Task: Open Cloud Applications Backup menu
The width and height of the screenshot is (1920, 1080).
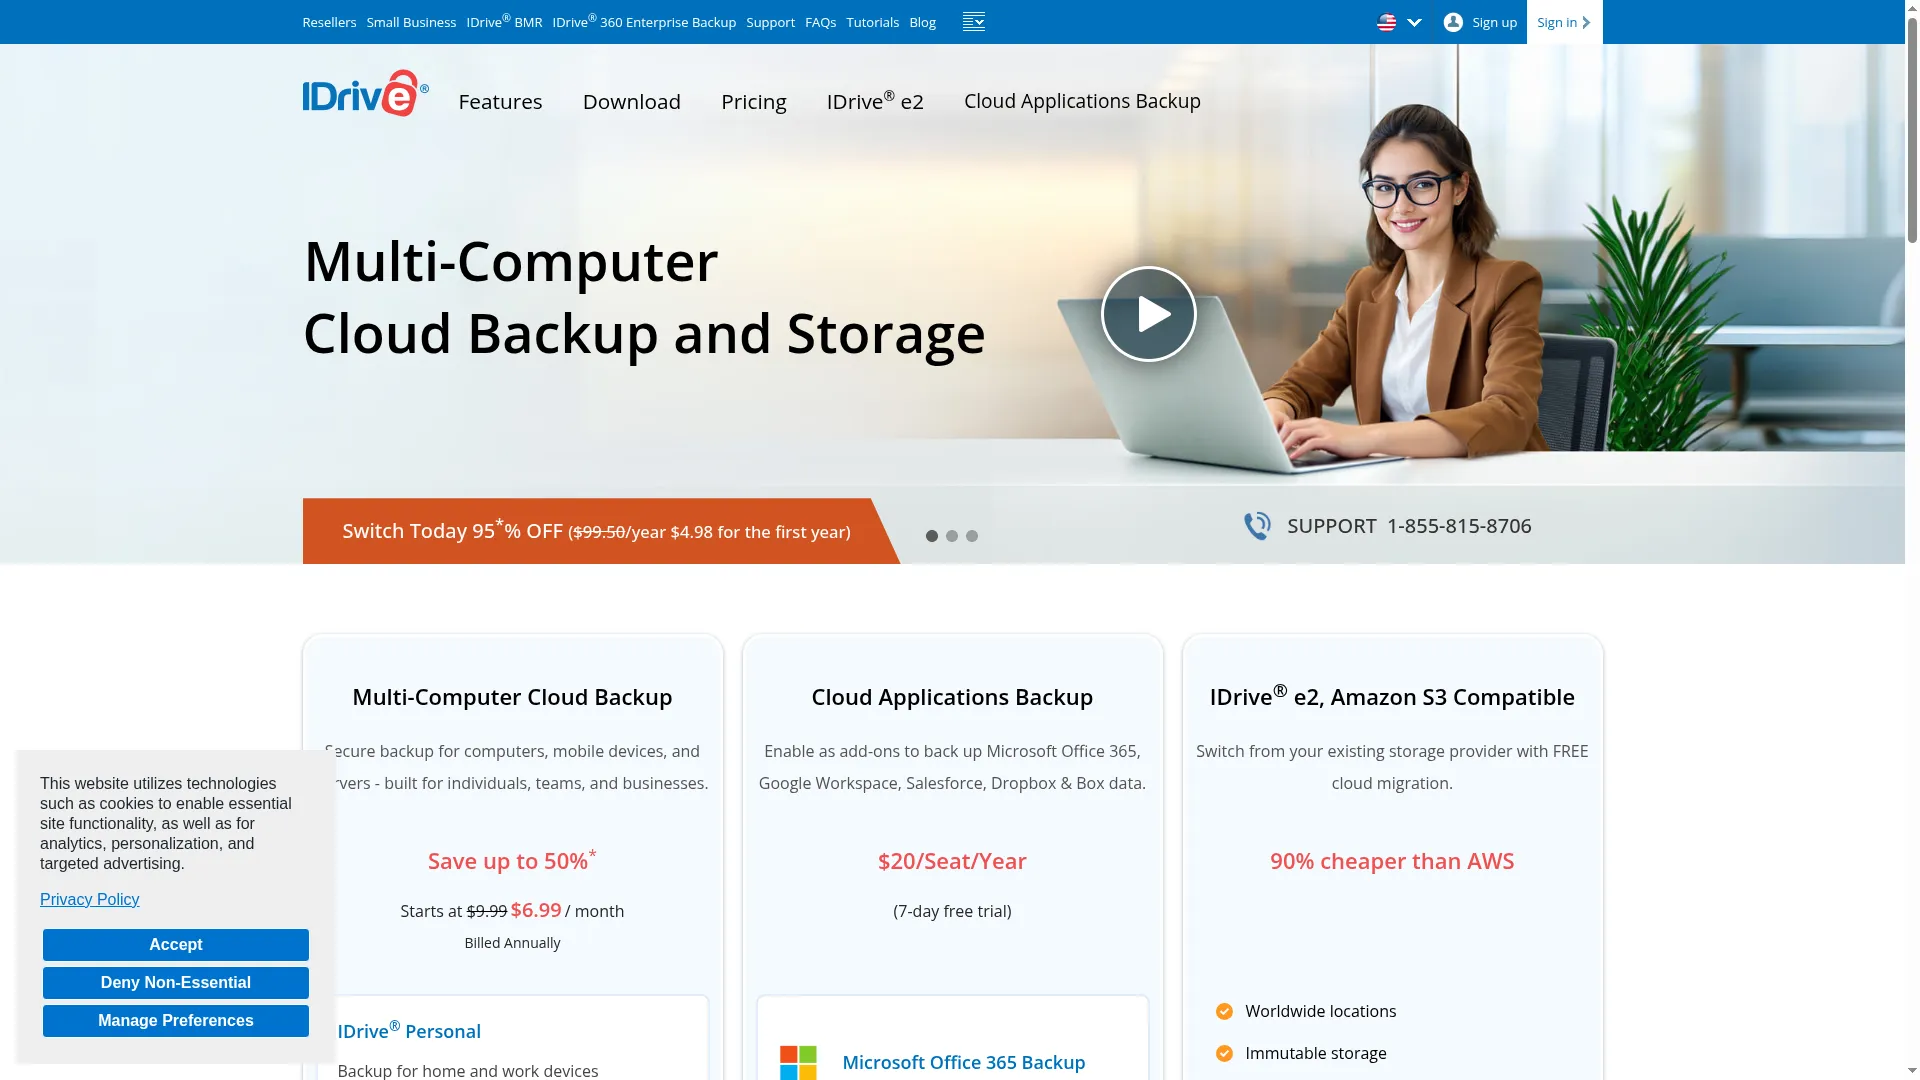Action: point(1082,101)
